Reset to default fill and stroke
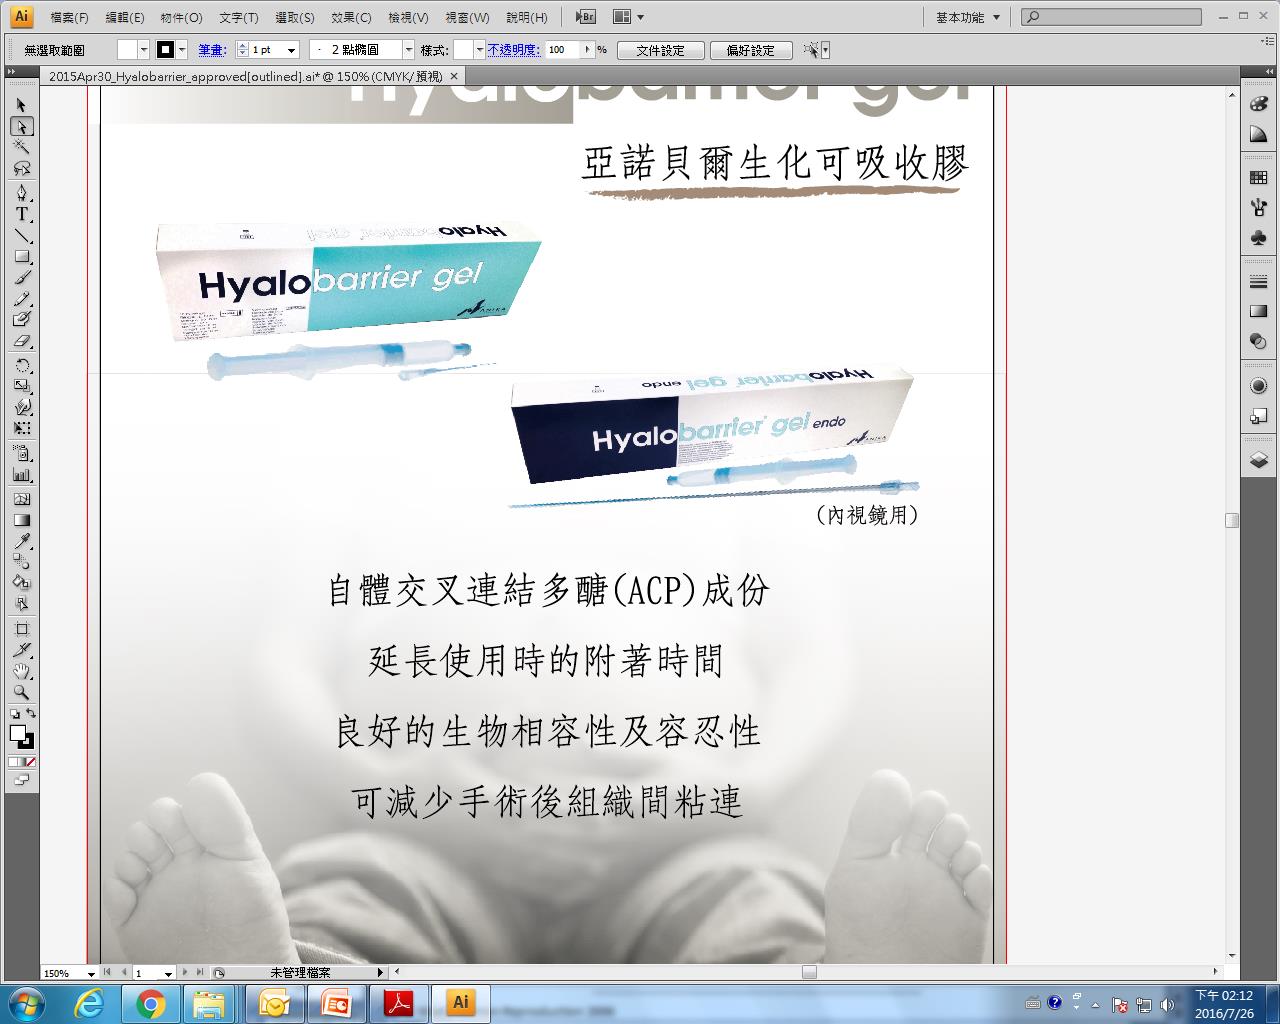This screenshot has height=1024, width=1280. point(14,714)
